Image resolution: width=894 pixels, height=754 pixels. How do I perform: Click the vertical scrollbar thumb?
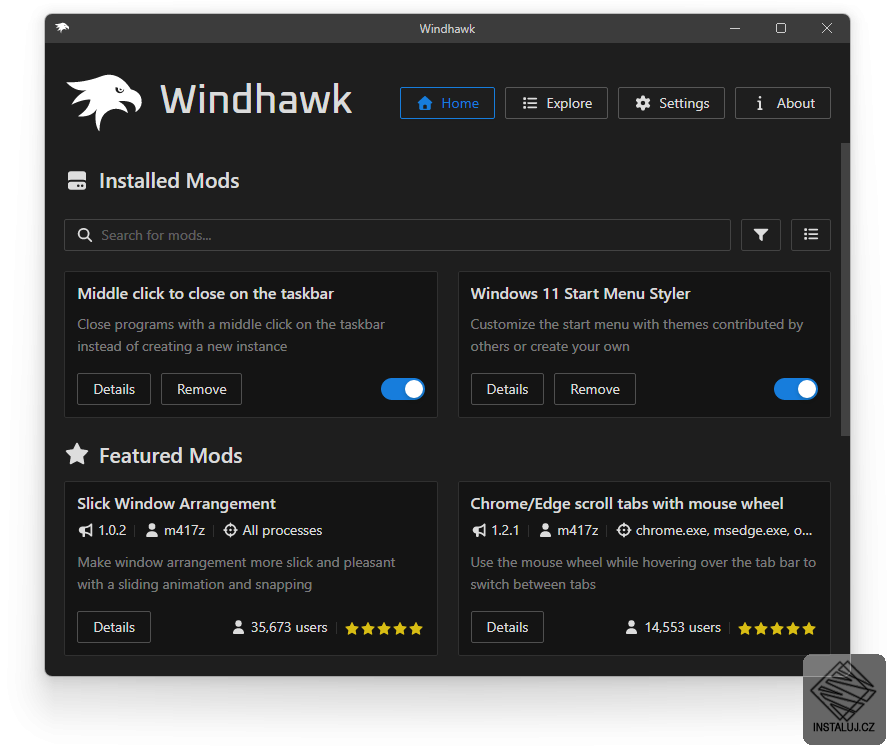click(845, 290)
